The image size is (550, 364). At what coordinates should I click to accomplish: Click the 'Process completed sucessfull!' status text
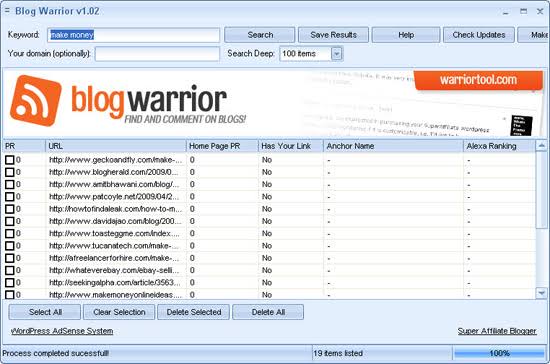click(x=55, y=353)
